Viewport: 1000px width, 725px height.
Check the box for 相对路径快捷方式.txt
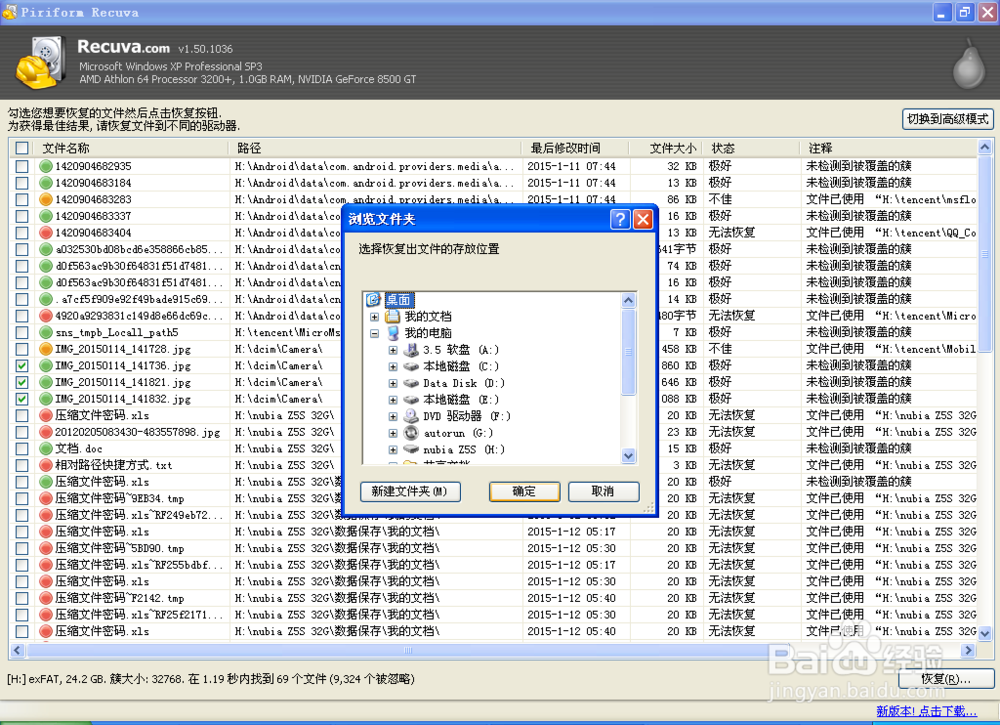(22, 465)
